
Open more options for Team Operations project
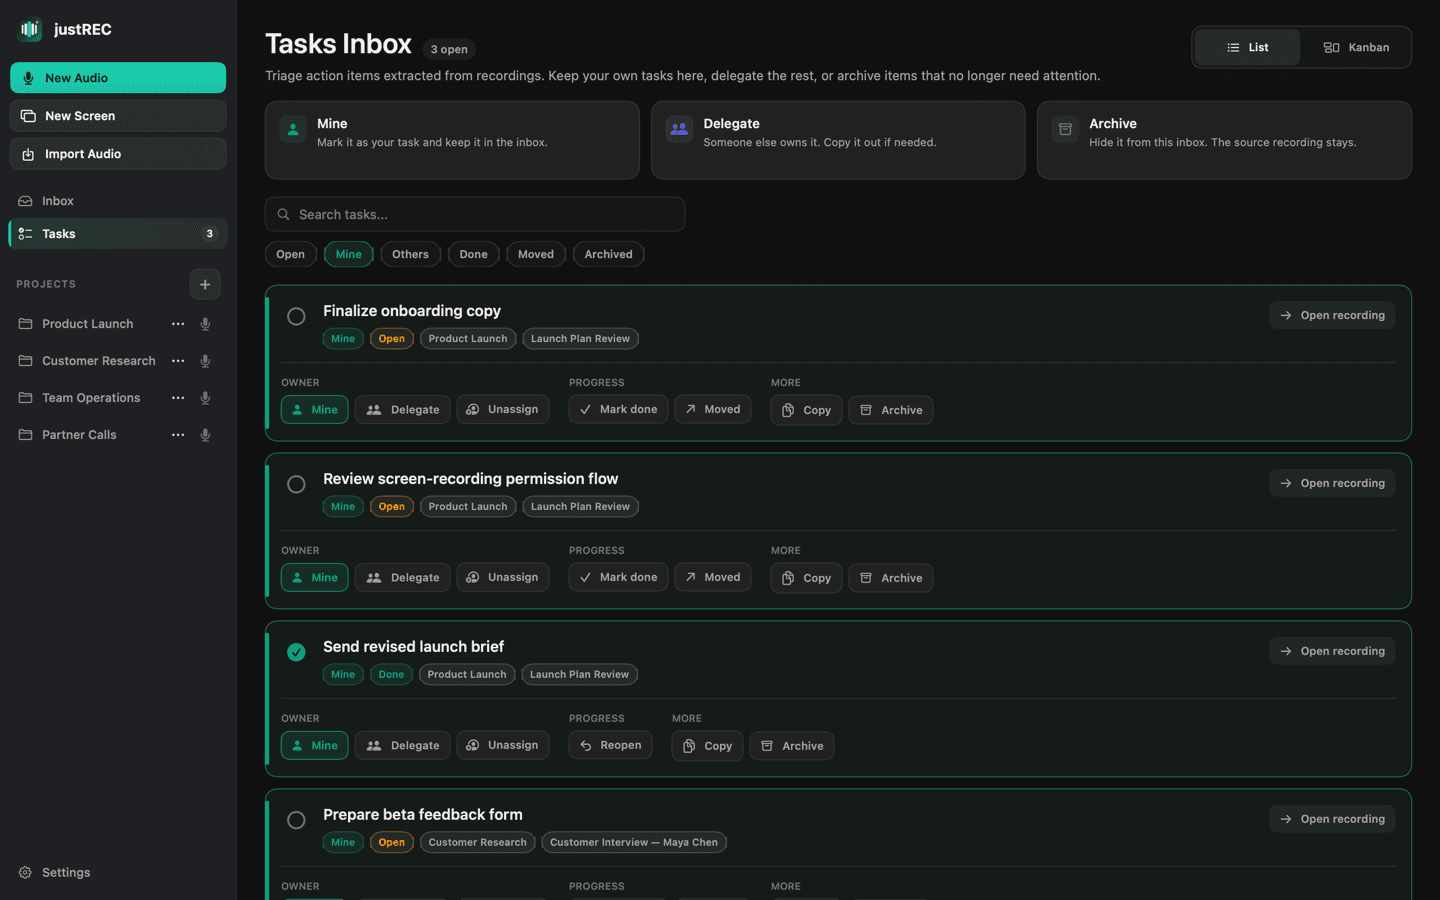(178, 398)
